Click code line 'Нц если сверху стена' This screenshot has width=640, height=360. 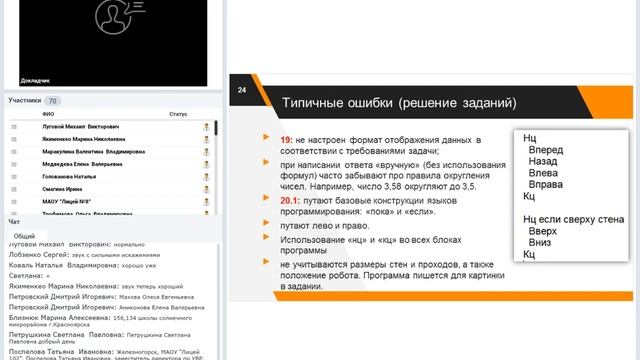[x=573, y=220]
